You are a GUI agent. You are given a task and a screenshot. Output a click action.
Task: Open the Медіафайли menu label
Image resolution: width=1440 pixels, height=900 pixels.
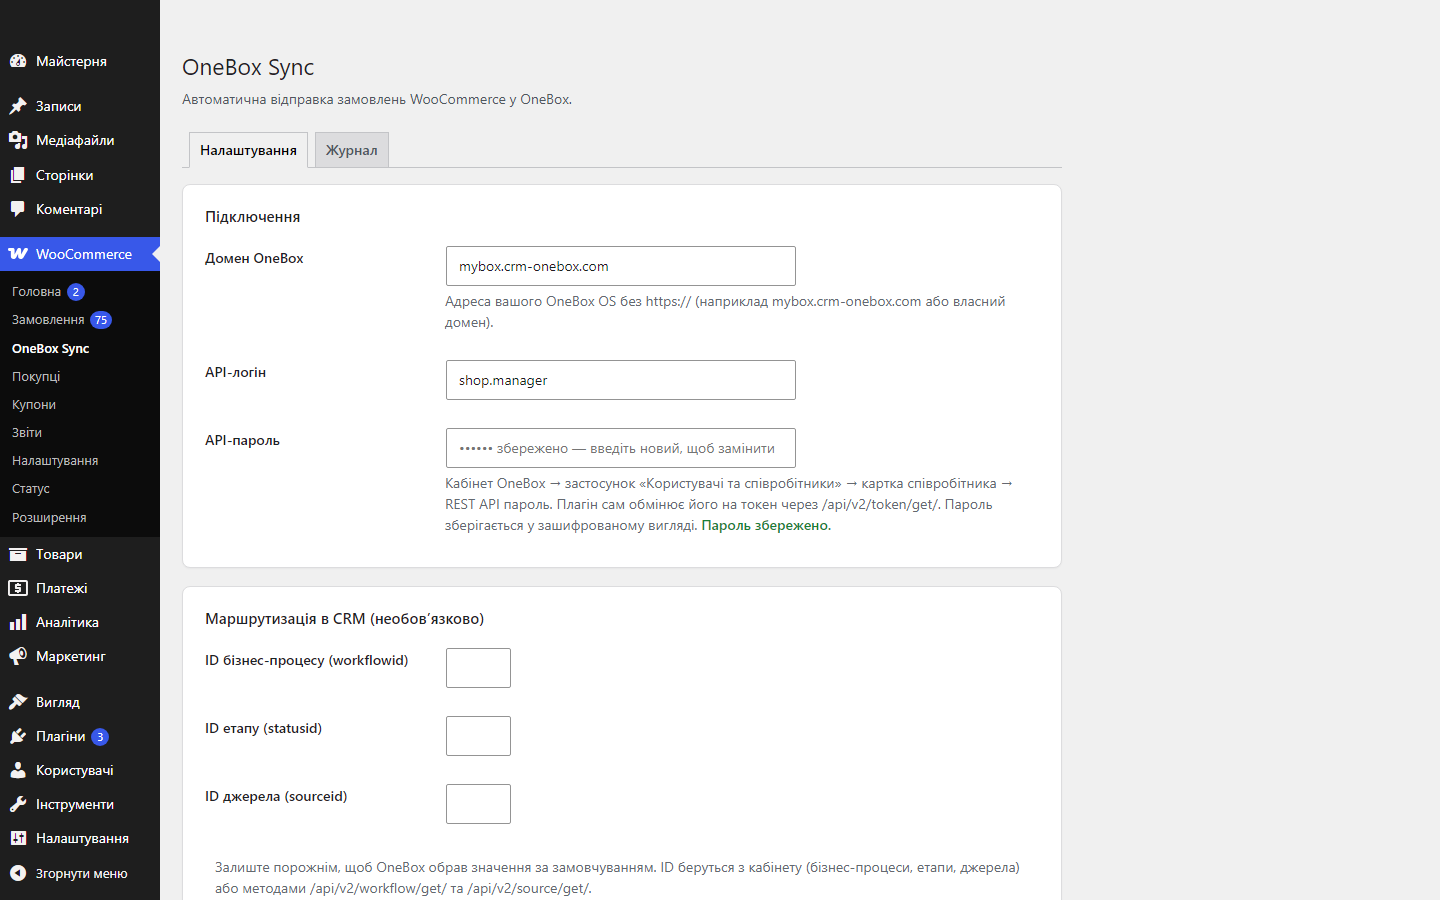pyautogui.click(x=75, y=140)
